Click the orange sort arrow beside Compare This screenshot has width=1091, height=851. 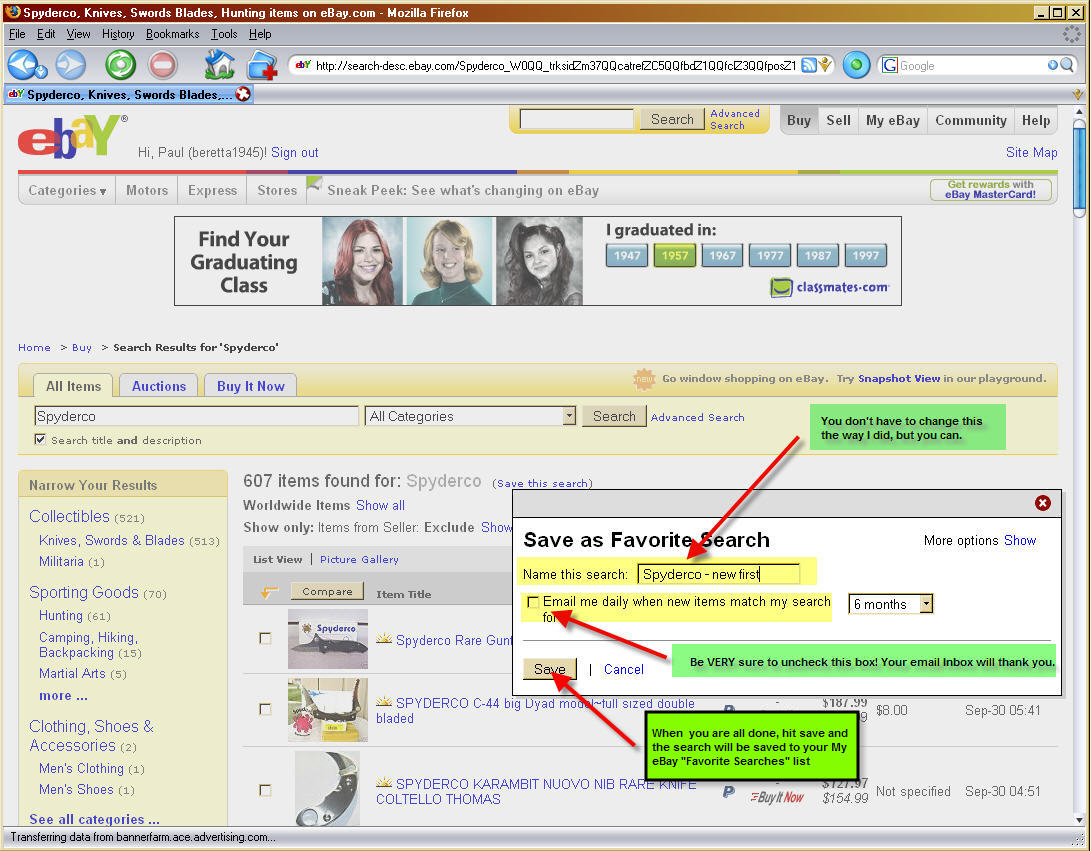click(x=269, y=592)
